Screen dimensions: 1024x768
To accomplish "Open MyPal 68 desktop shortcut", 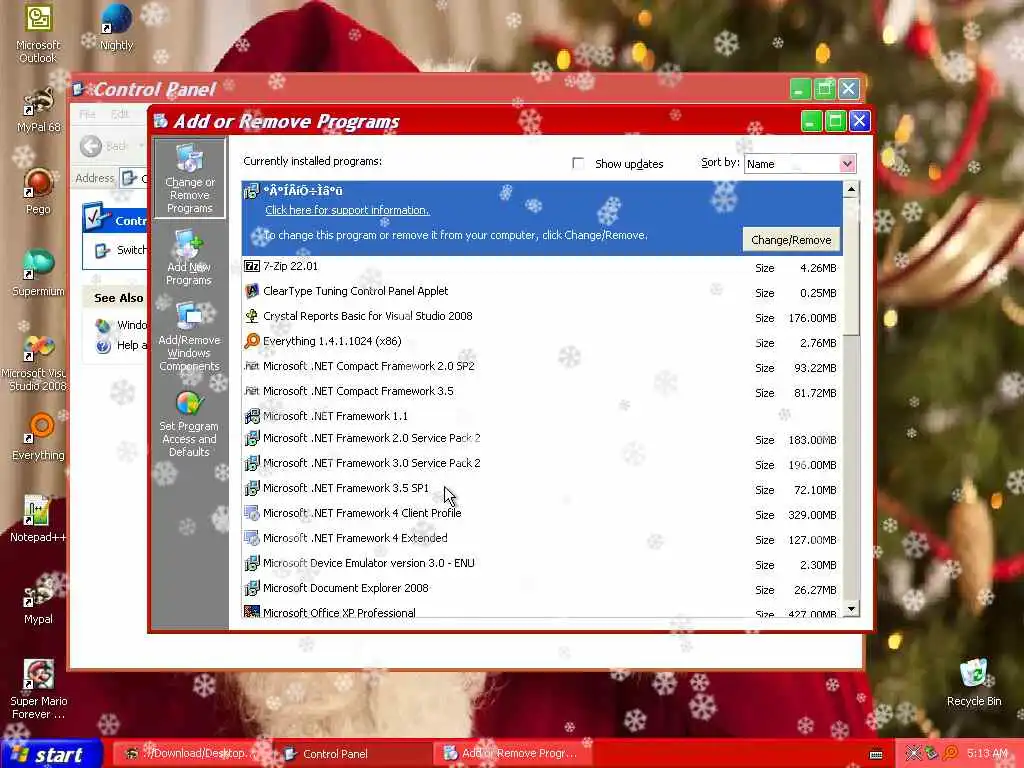I will [x=38, y=110].
